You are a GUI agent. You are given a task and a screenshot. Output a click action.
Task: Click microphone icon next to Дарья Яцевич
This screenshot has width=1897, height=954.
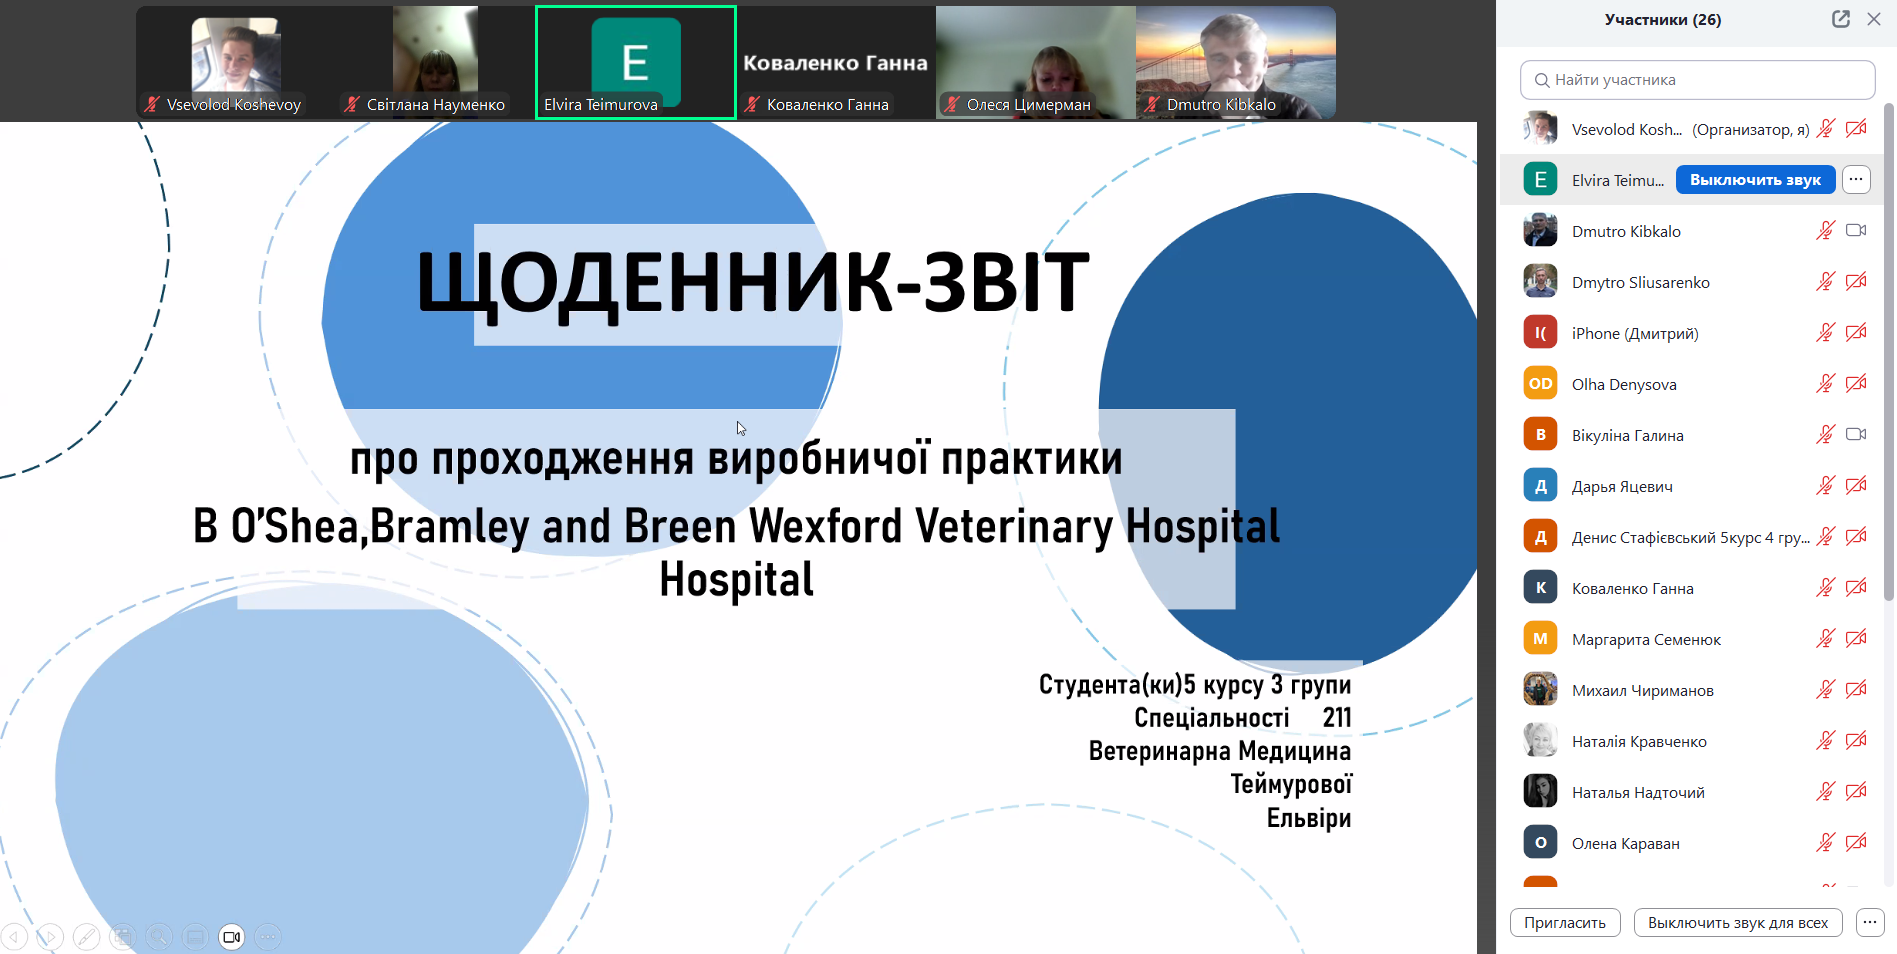coord(1826,486)
